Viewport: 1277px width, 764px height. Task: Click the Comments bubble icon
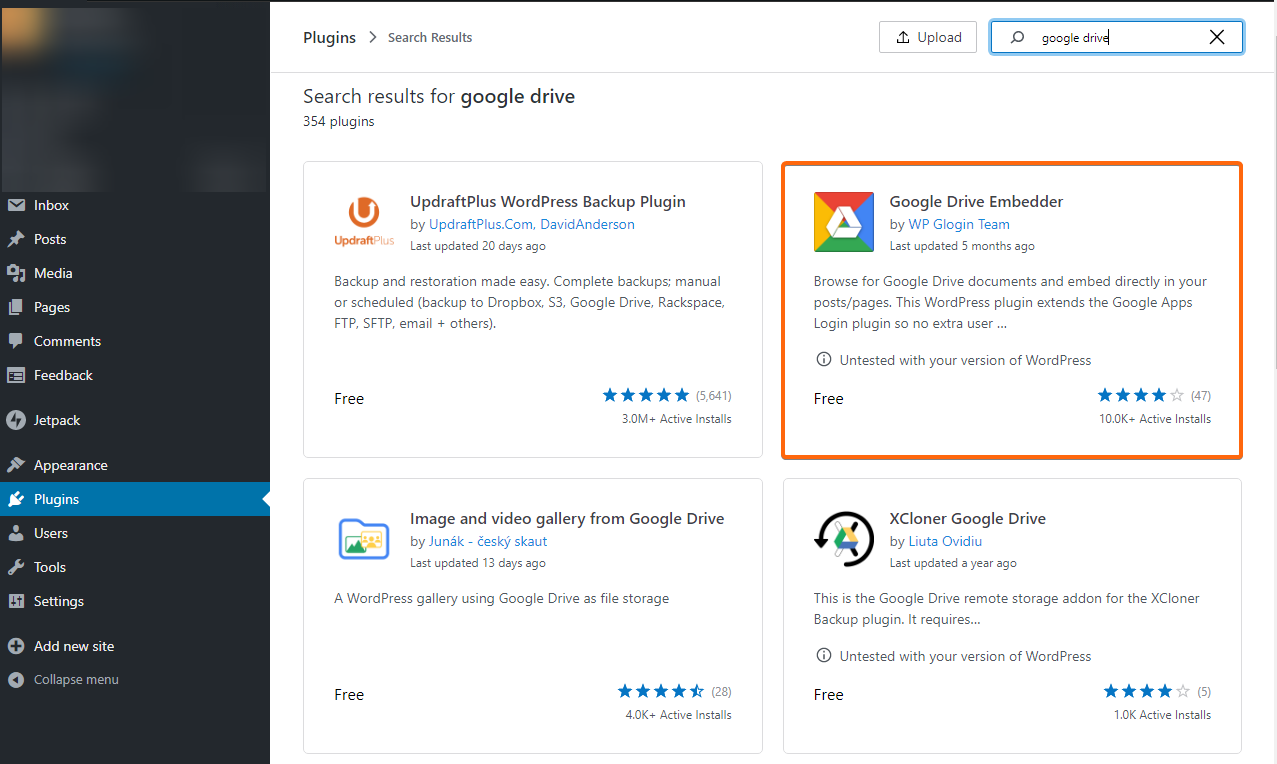coord(16,341)
